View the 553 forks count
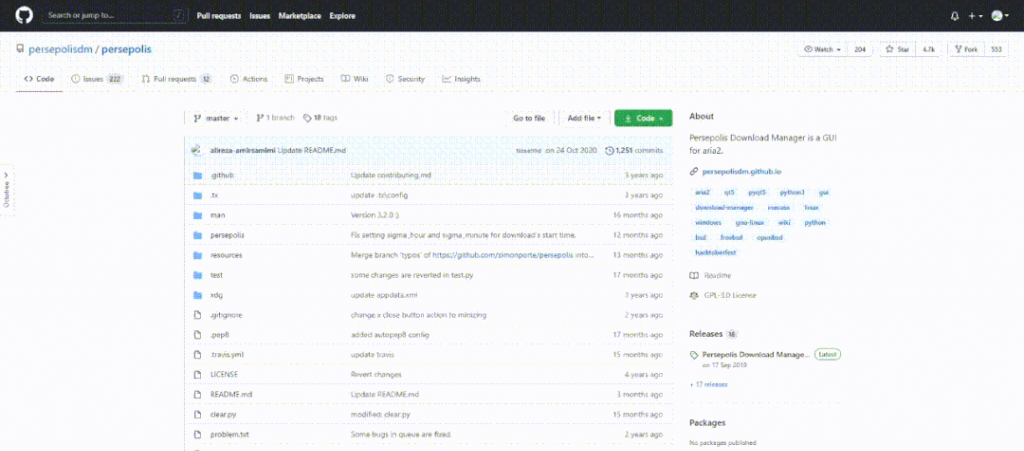 coord(996,50)
